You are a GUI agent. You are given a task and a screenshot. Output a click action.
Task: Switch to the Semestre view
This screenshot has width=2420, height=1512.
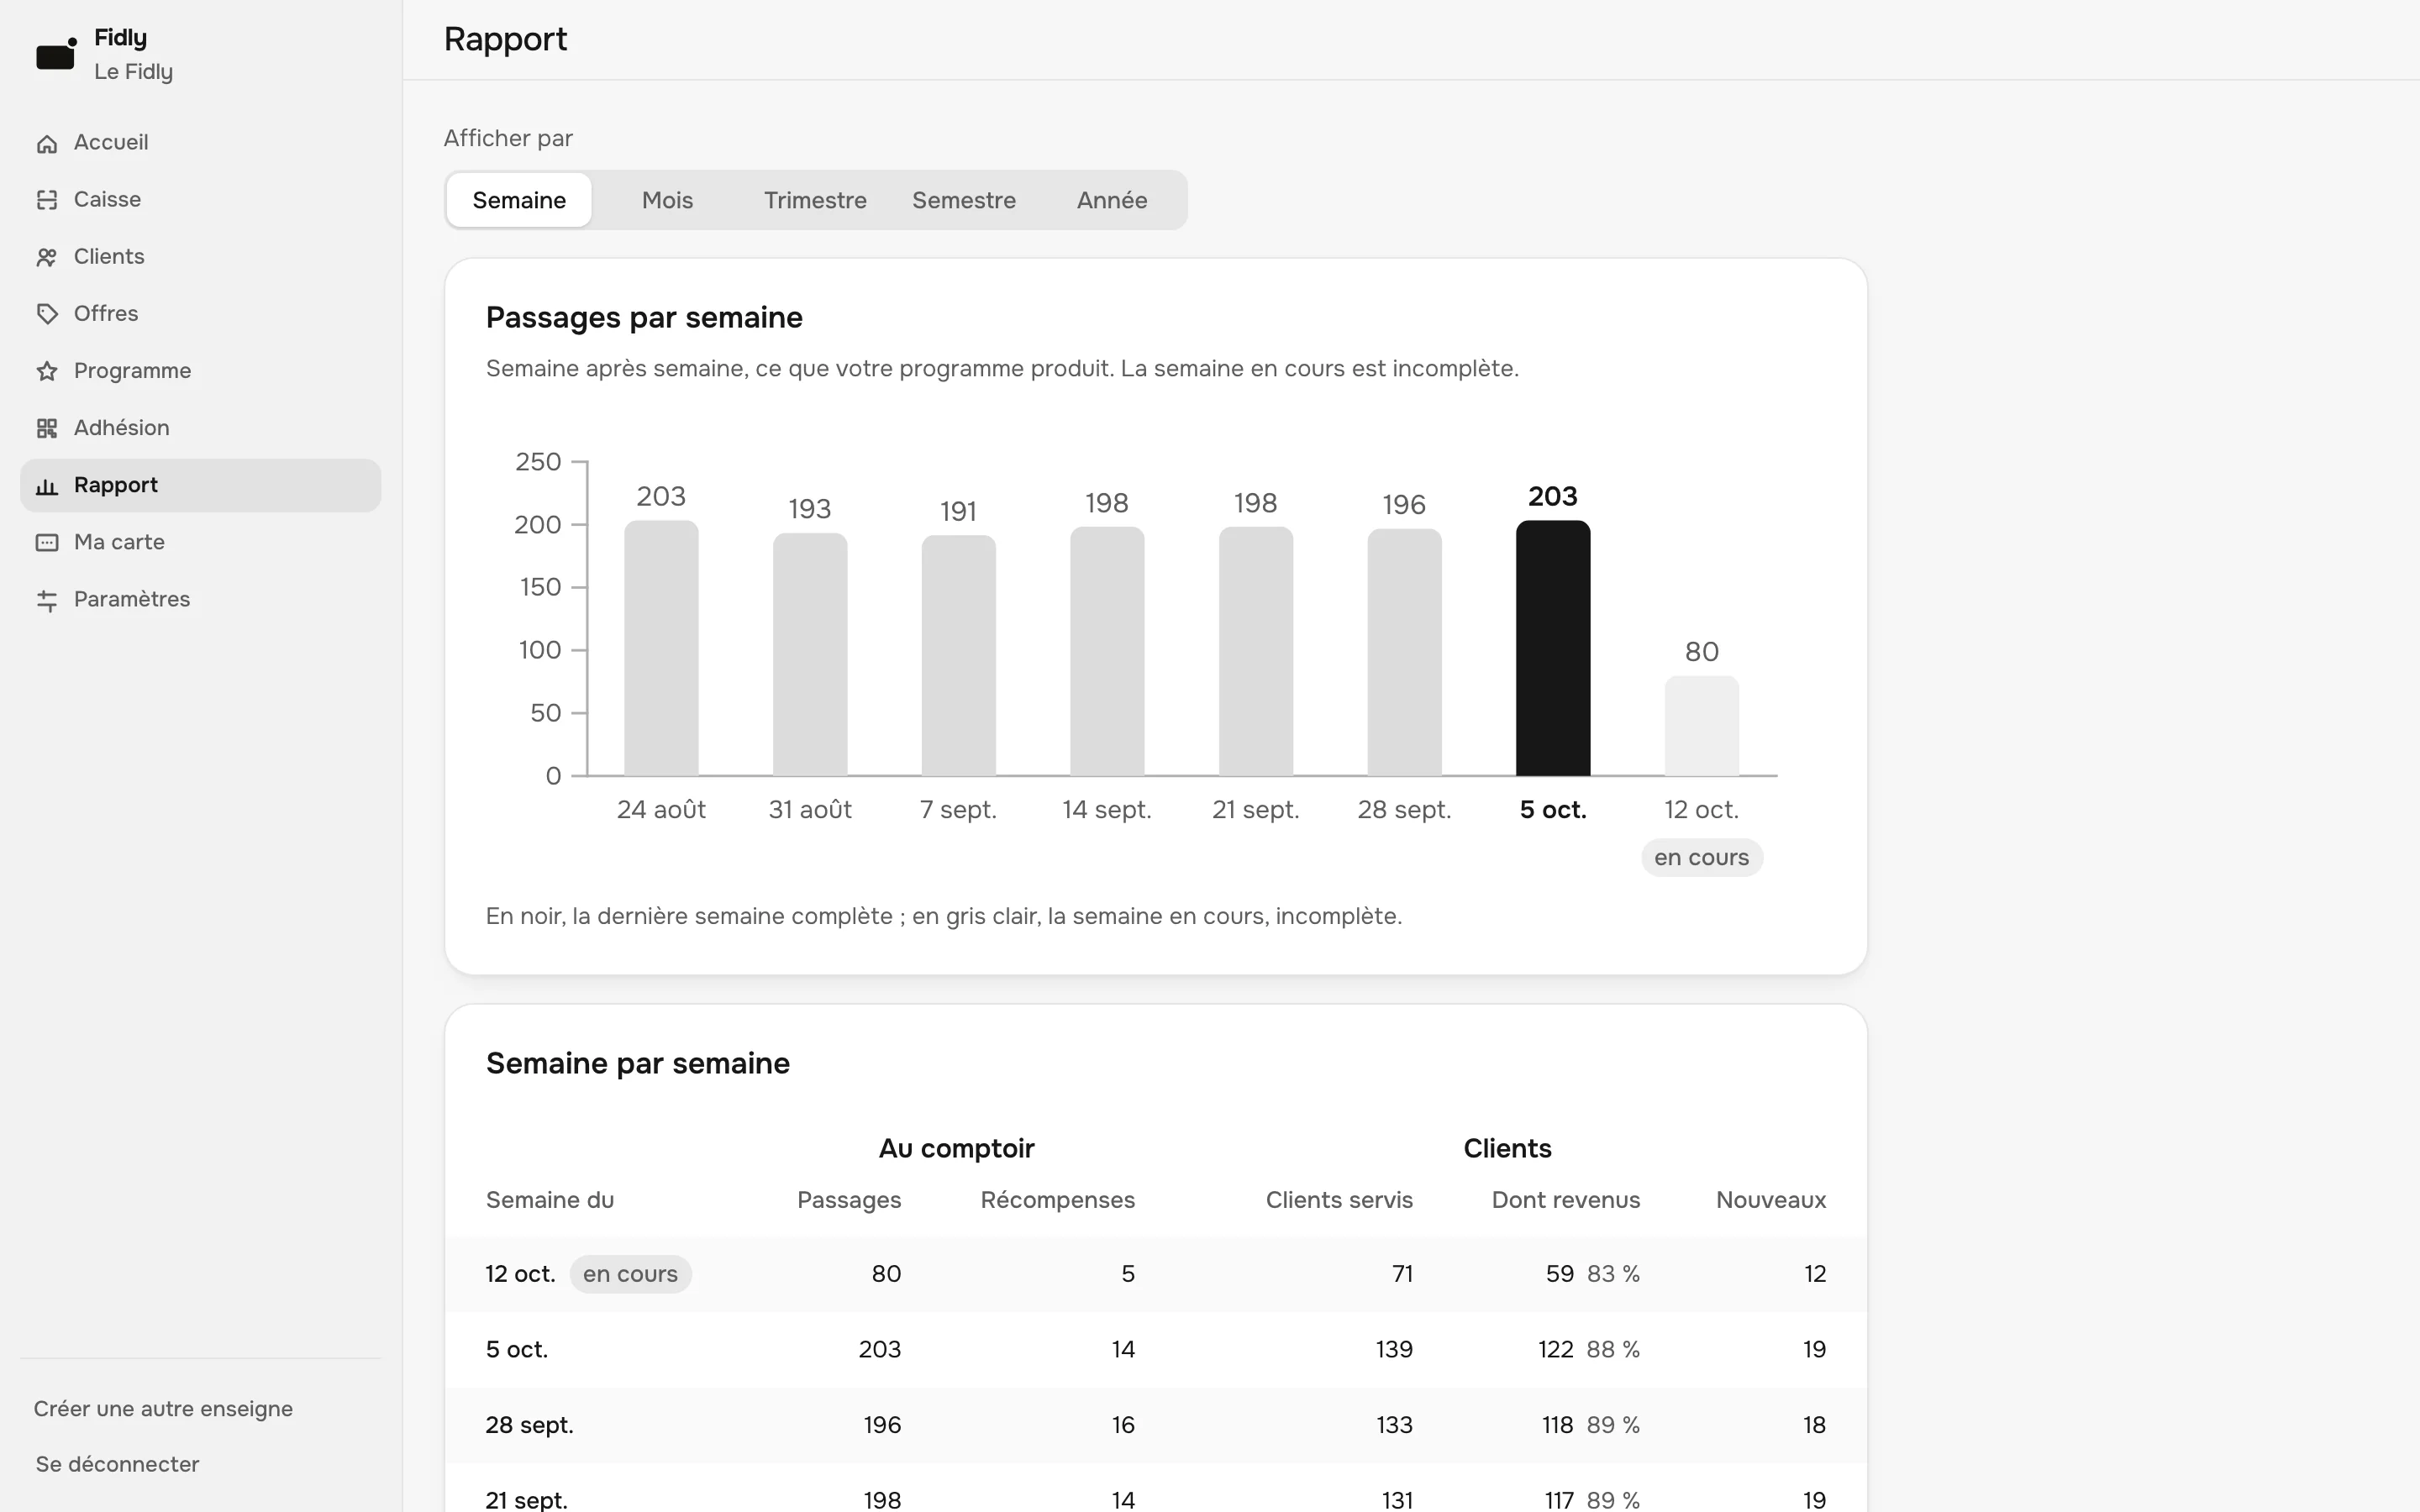pos(964,200)
